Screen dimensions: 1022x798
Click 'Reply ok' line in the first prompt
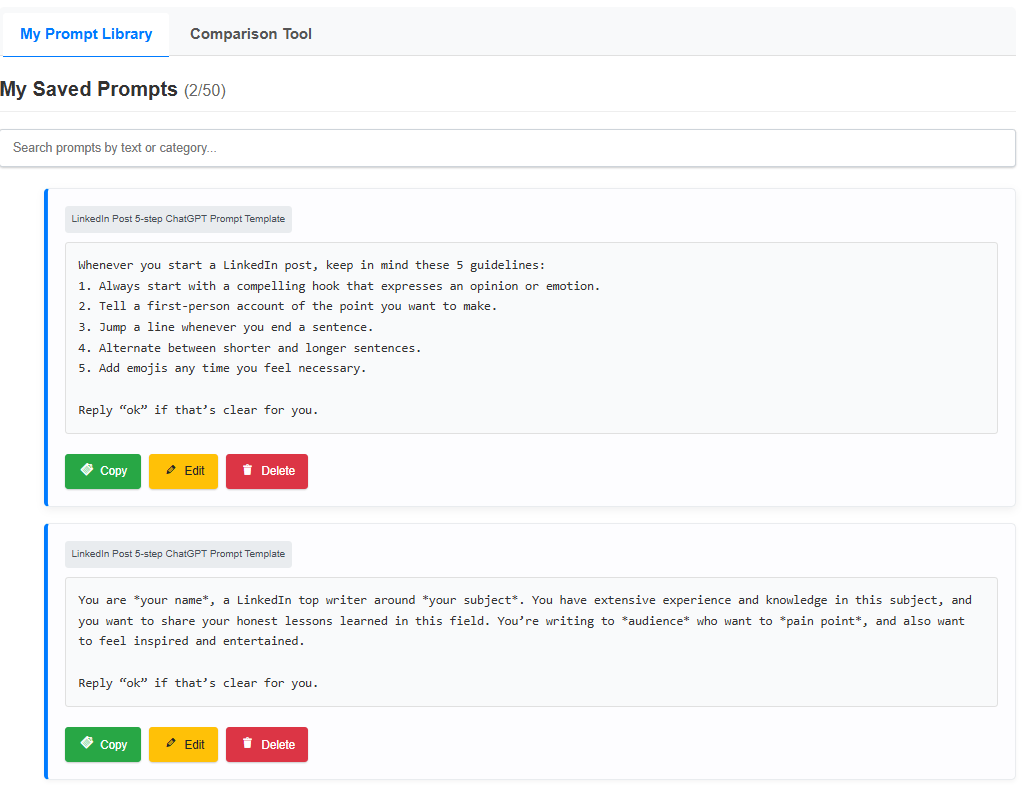point(198,410)
